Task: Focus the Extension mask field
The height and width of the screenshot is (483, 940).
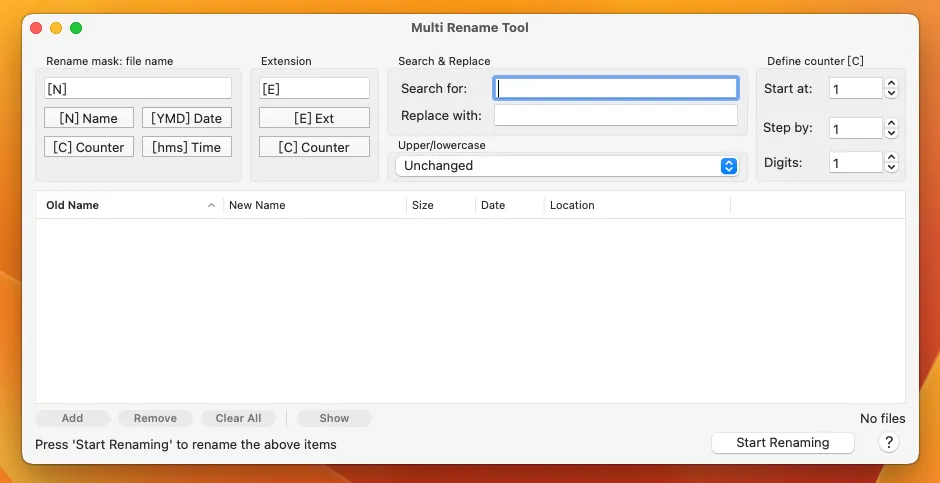Action: pos(314,89)
